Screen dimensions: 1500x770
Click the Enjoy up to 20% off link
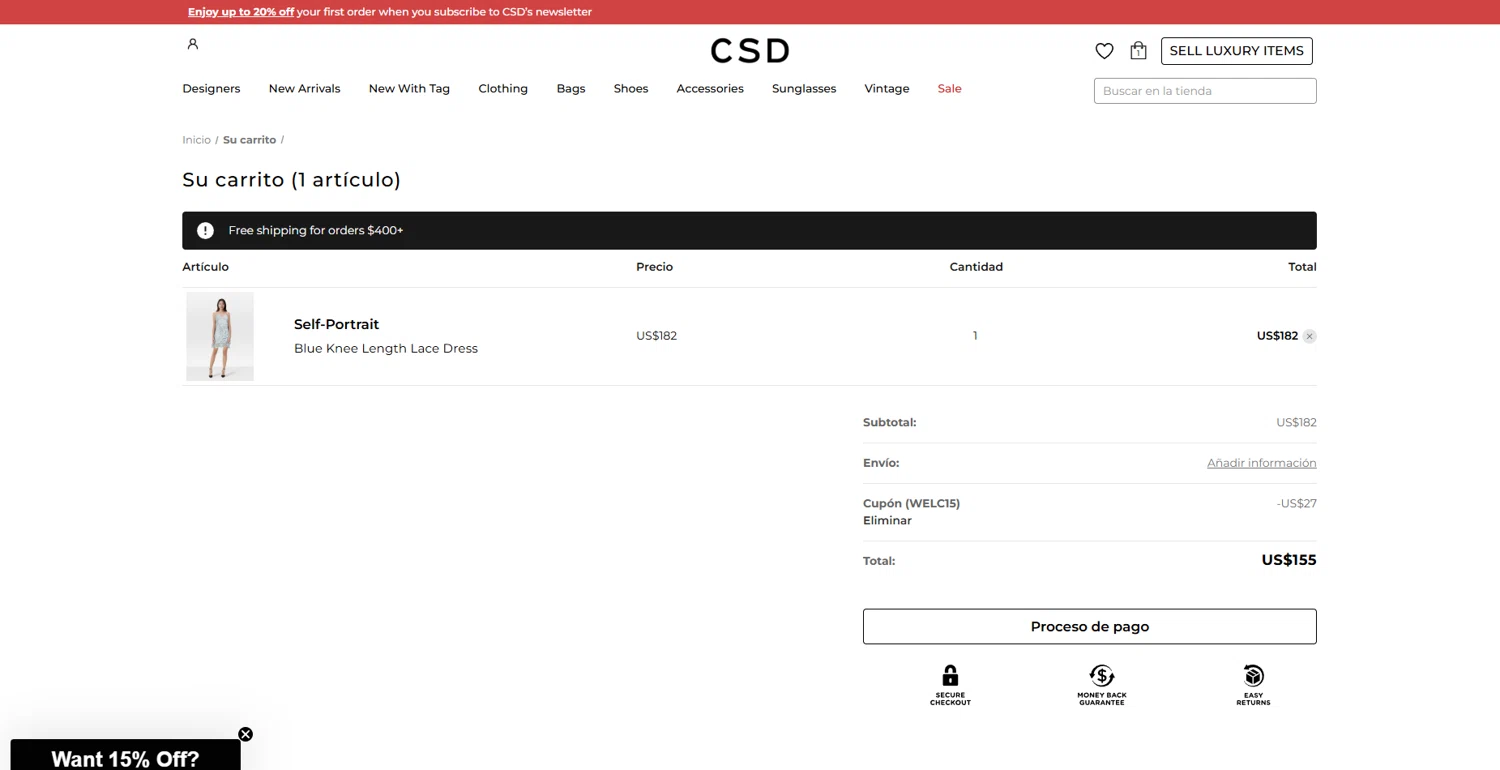[x=241, y=12]
